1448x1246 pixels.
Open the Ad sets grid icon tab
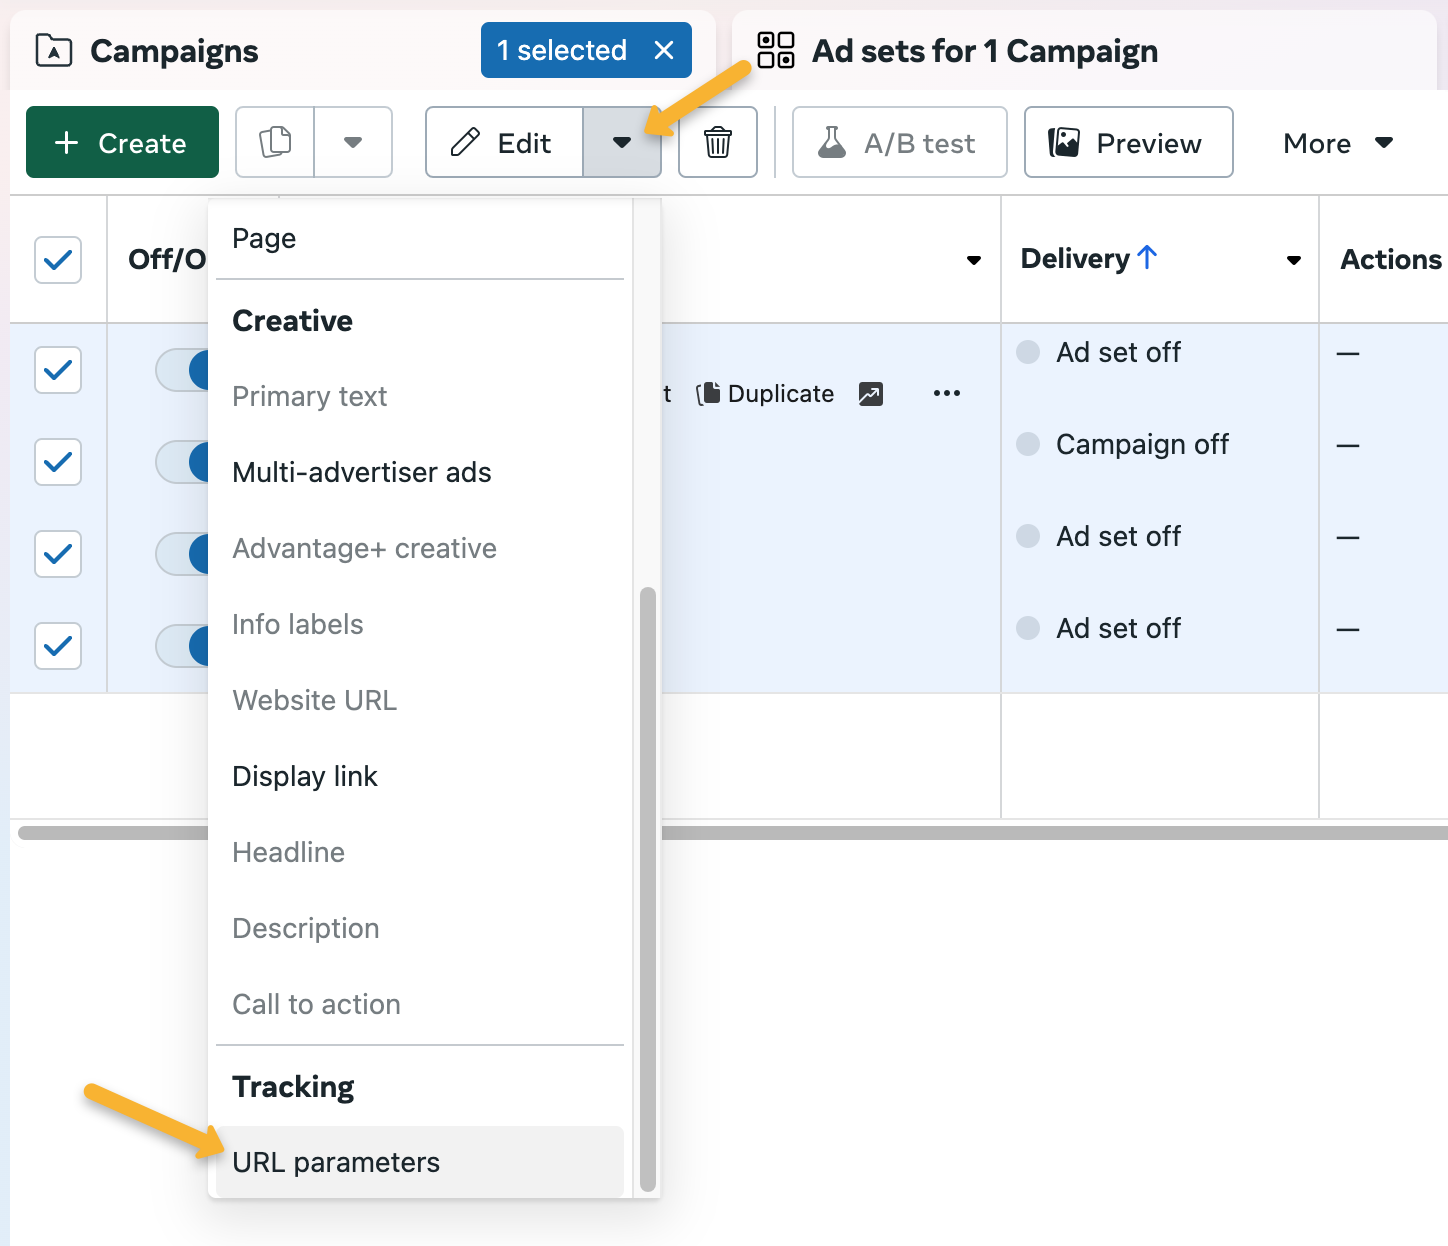tap(776, 50)
